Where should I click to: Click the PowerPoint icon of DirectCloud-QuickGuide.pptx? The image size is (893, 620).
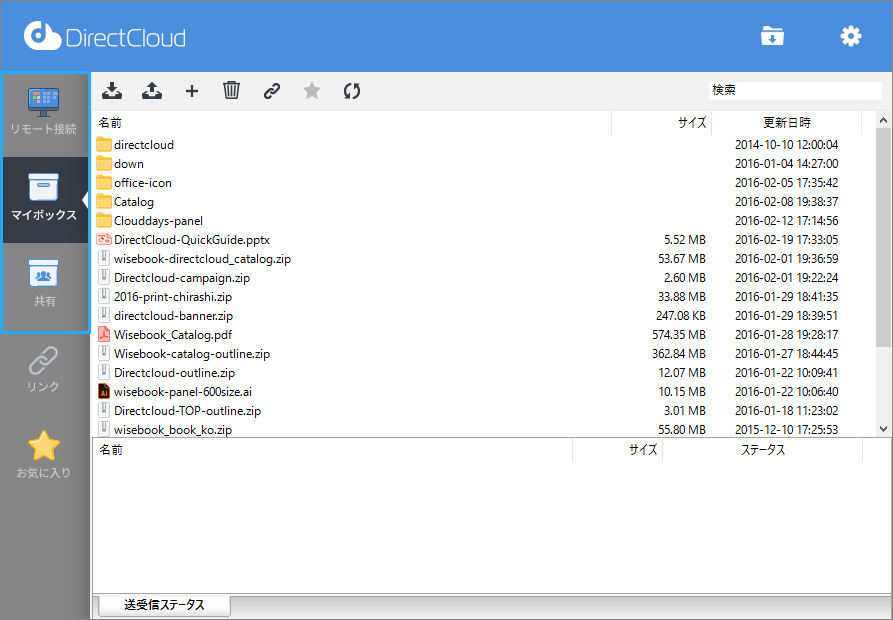pos(104,239)
